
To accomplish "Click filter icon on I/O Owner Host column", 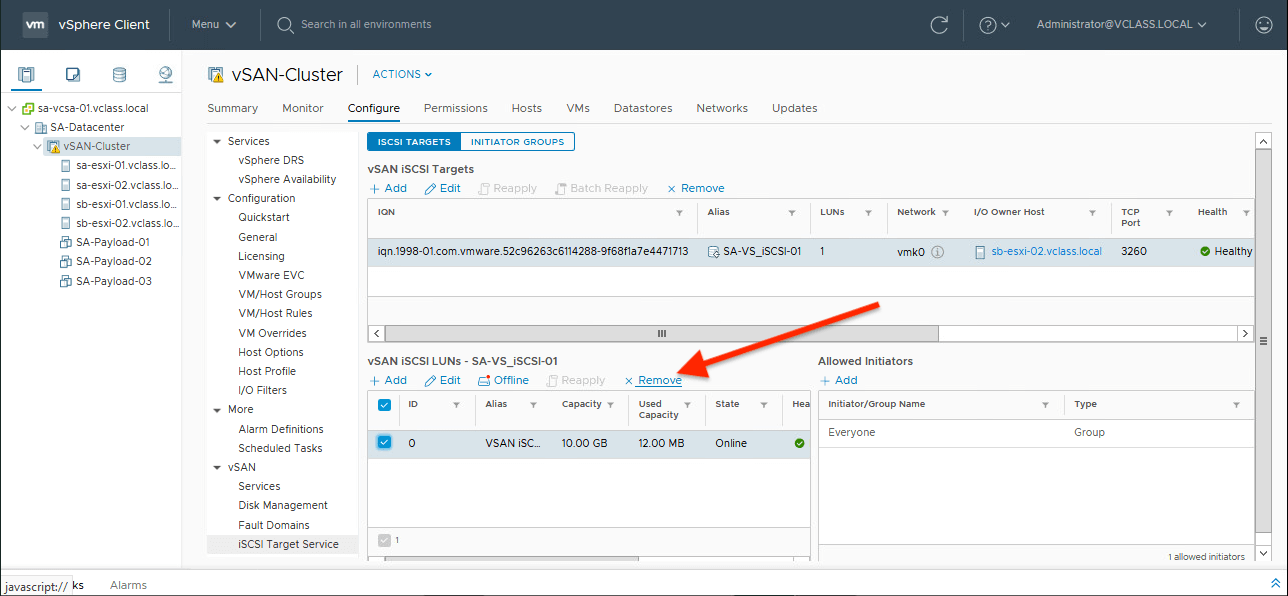I will coord(1090,213).
